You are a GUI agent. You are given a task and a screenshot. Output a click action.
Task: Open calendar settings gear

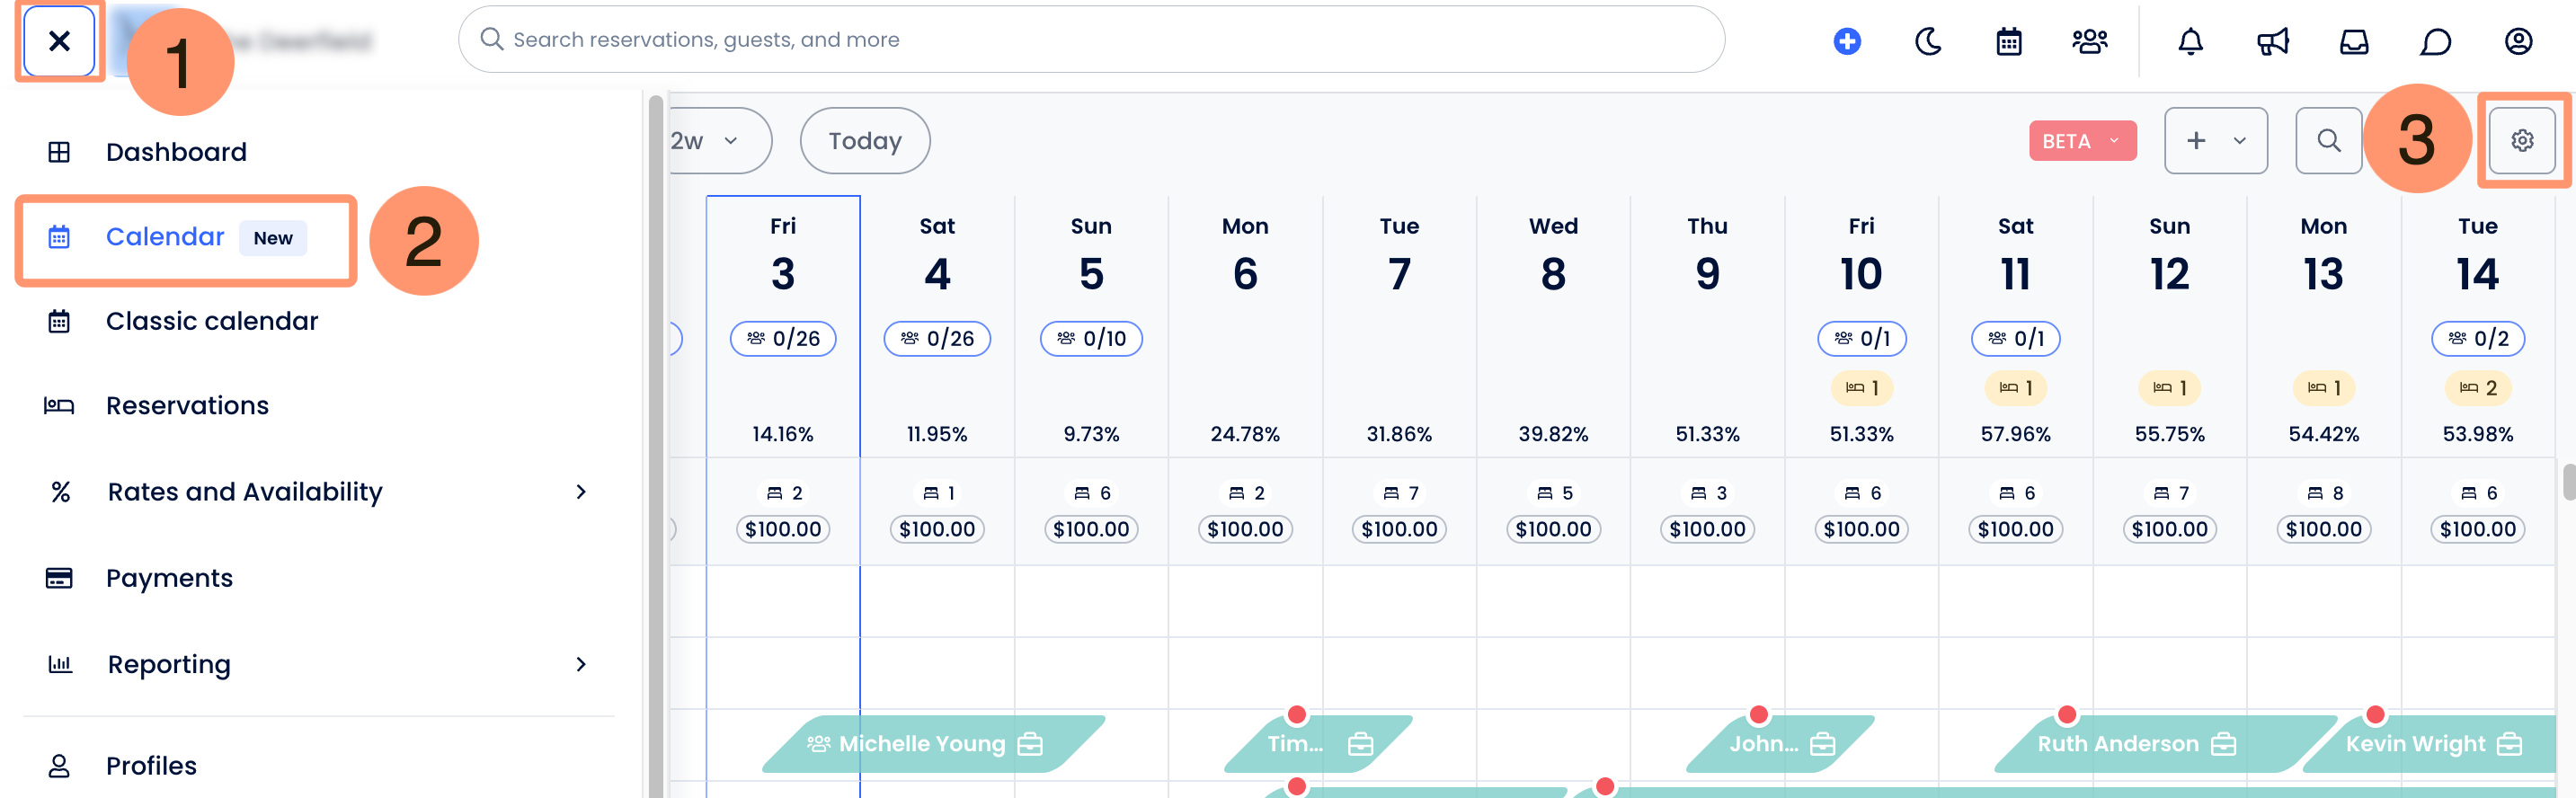[2521, 141]
